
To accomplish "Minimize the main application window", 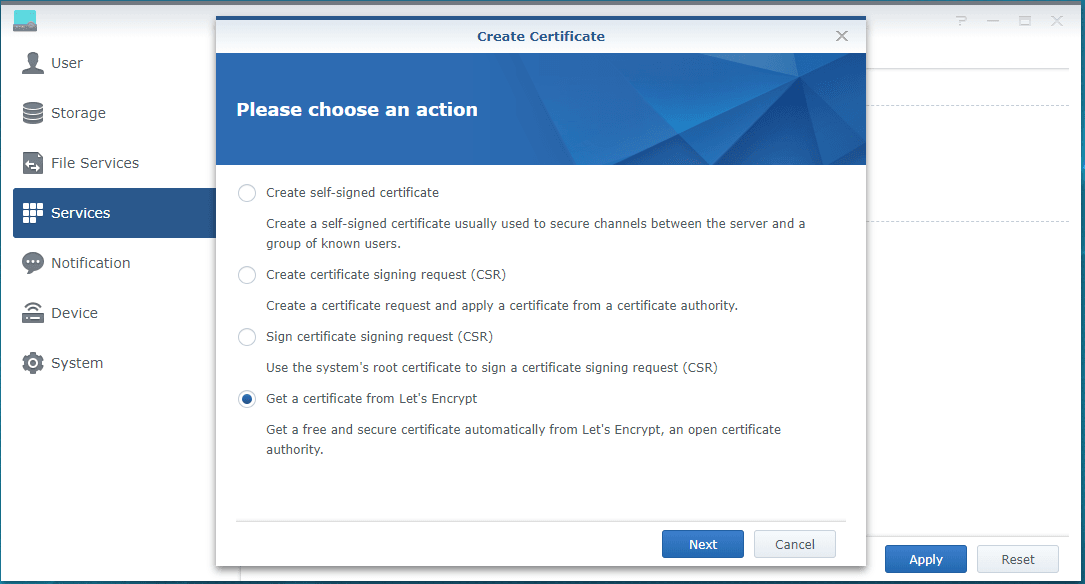I will pyautogui.click(x=993, y=20).
